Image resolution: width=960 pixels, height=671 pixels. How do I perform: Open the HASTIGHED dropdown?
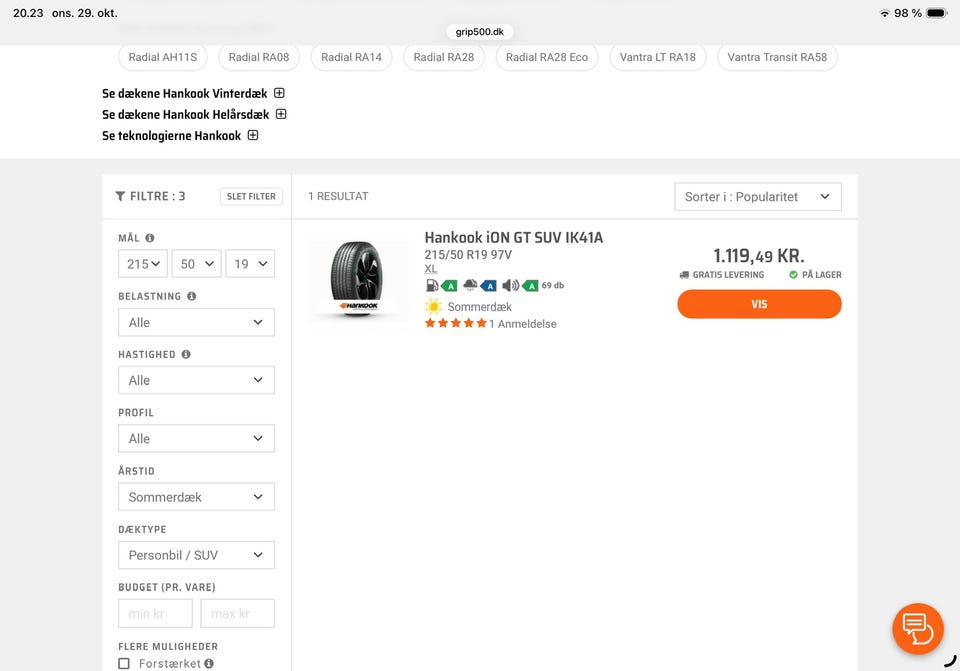[x=197, y=380]
